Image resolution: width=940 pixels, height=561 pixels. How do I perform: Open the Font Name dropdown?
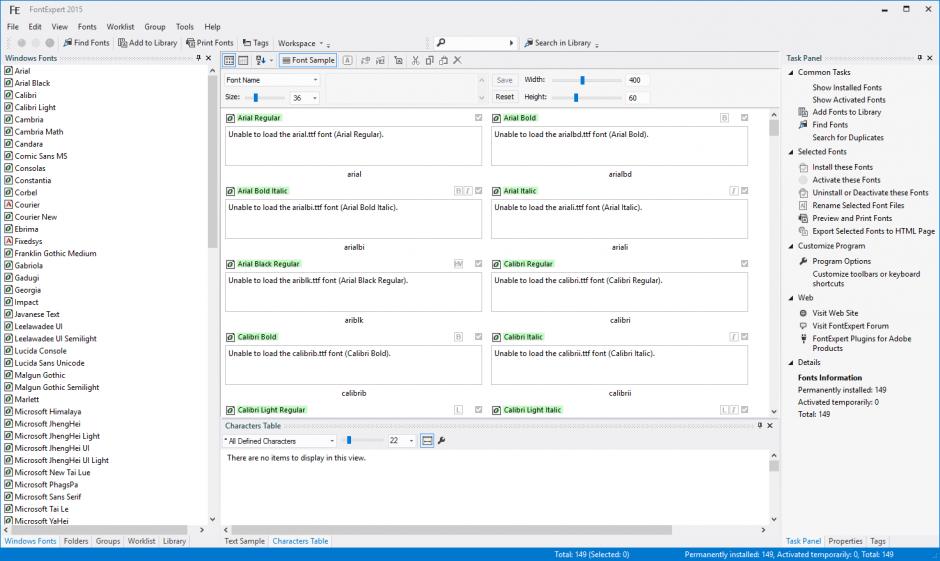272,80
